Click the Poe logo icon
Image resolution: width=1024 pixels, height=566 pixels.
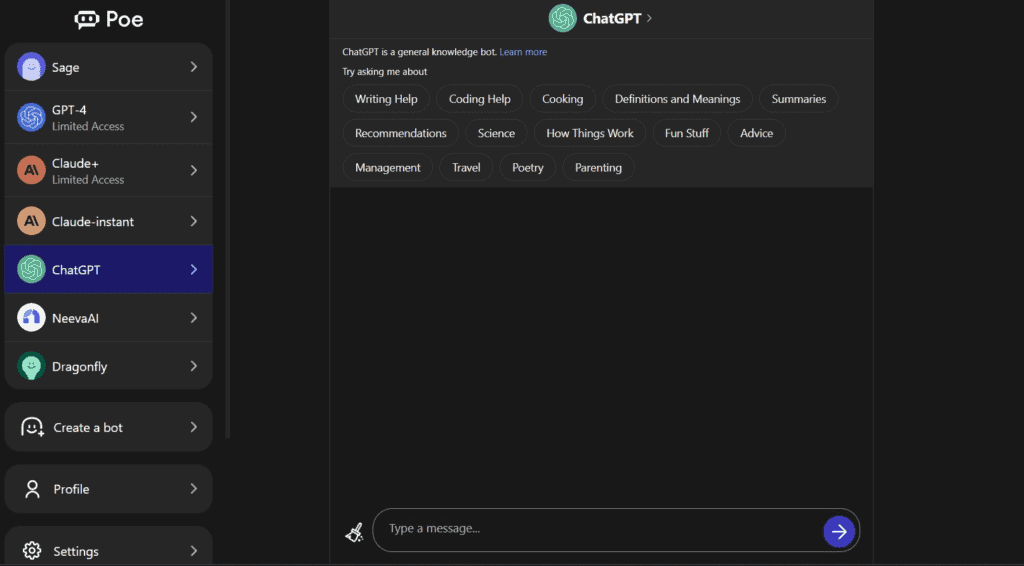pyautogui.click(x=87, y=19)
